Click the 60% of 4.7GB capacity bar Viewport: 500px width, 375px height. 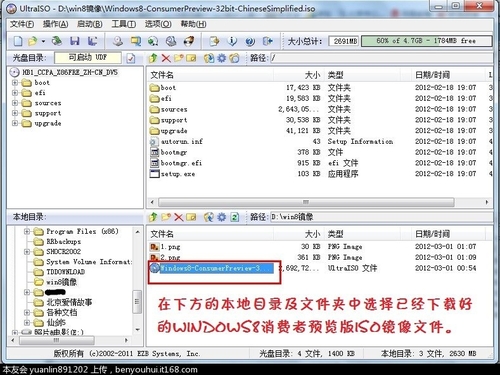click(426, 41)
